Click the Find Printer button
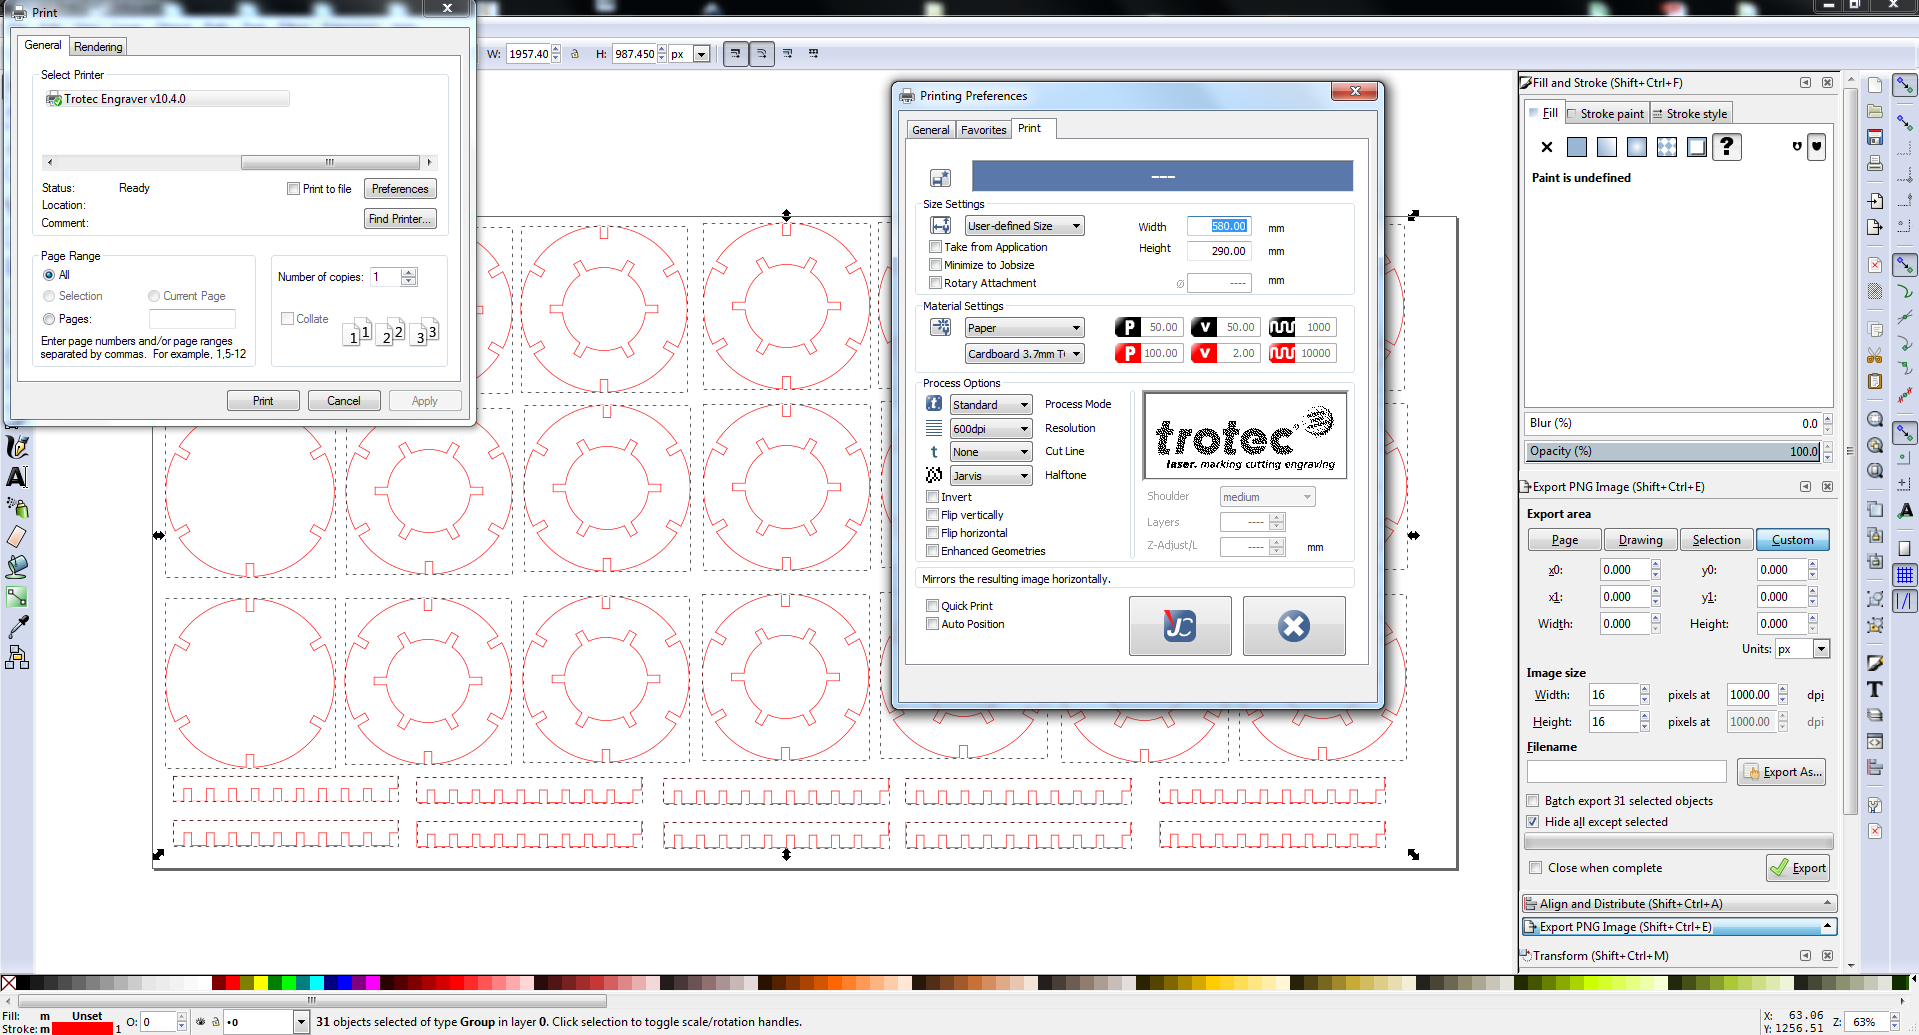 click(400, 219)
